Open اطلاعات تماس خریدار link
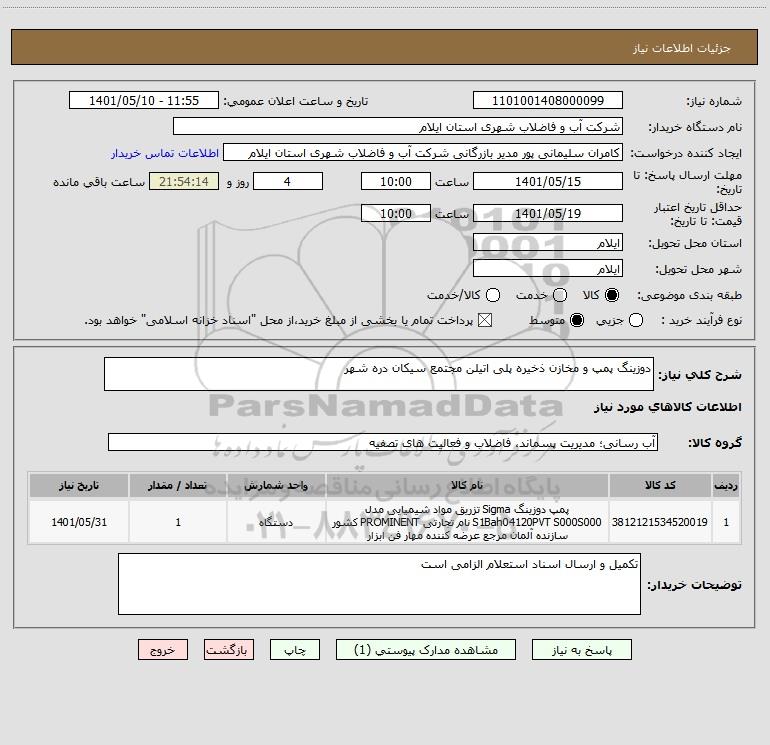Screen dimensions: 770x745 coord(165,153)
